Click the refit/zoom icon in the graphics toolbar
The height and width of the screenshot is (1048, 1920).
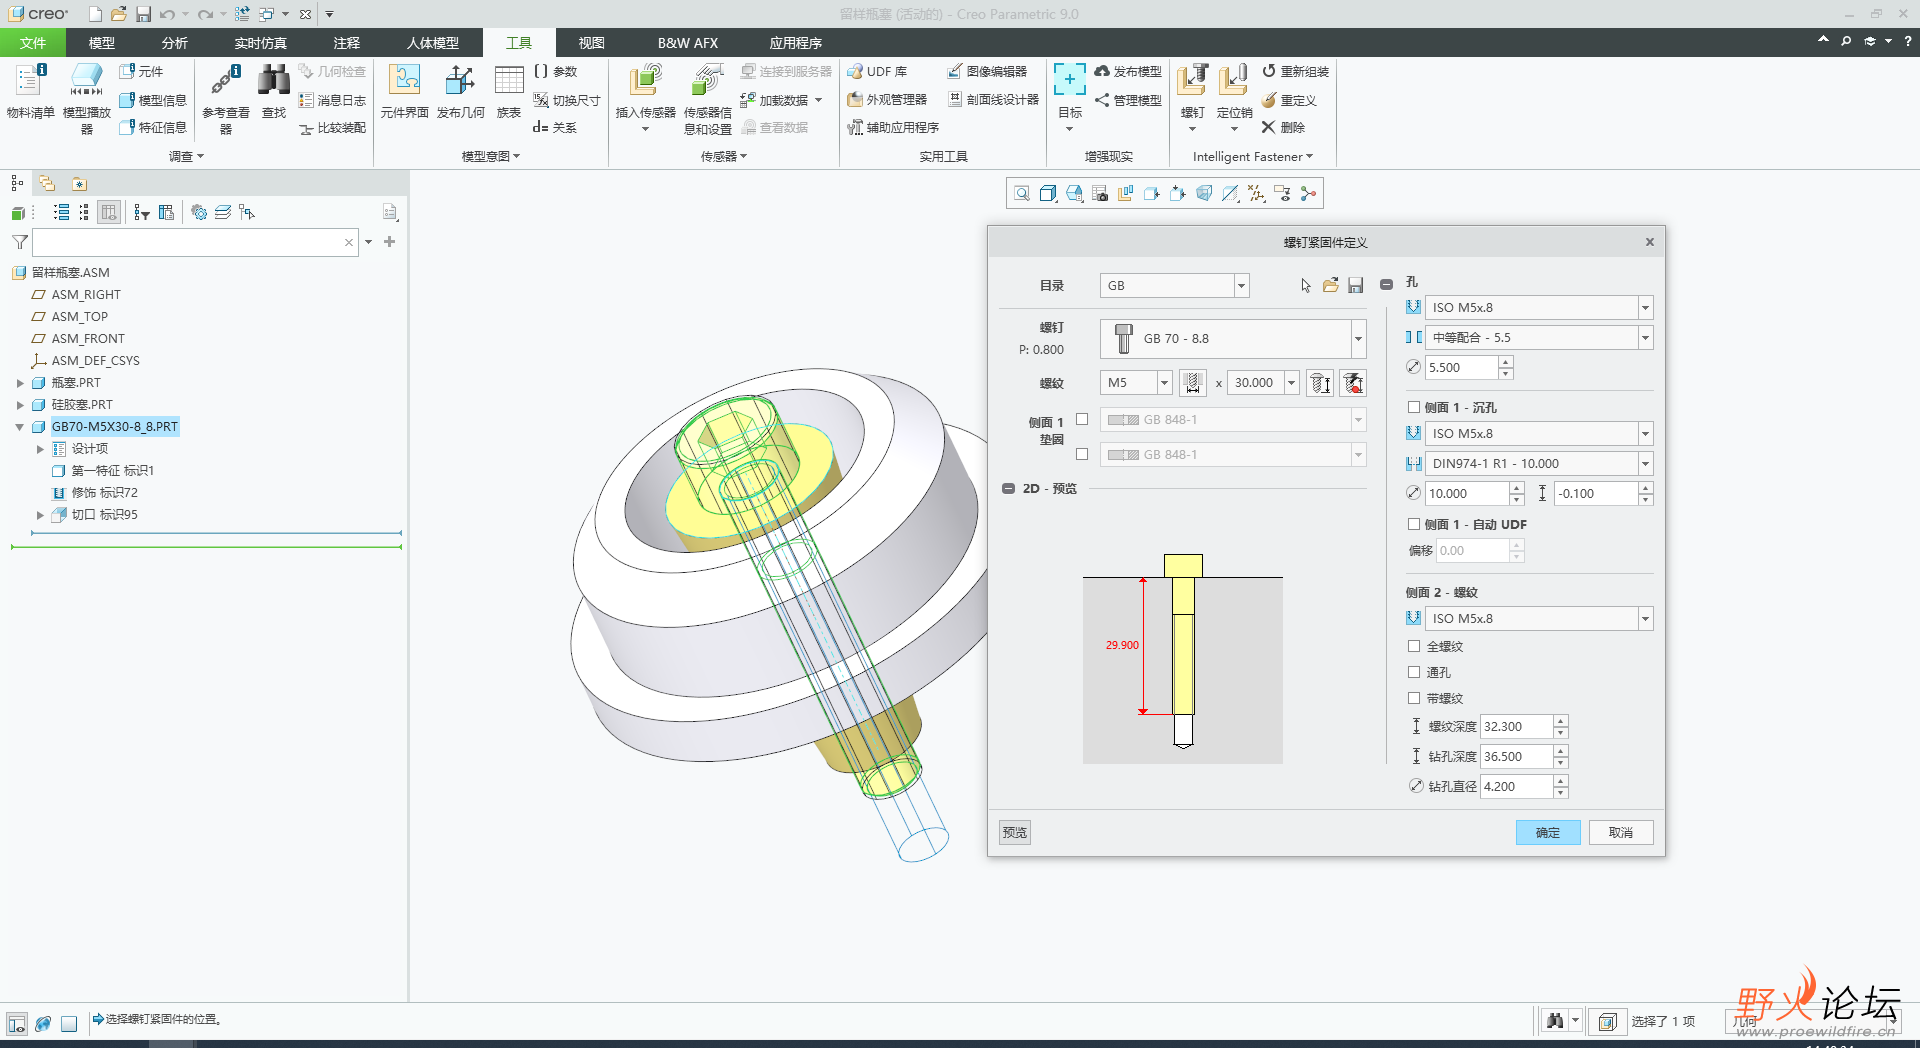click(1021, 194)
